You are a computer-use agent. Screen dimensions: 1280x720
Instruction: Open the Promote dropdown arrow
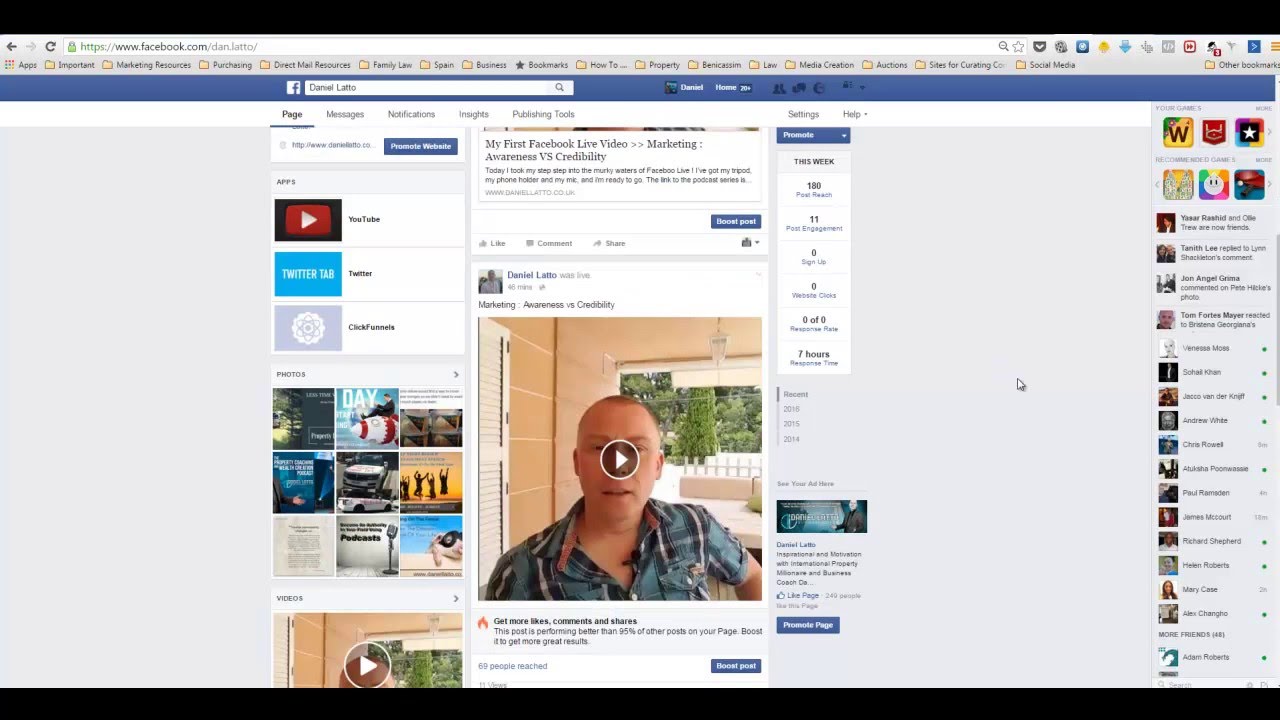[x=843, y=136]
